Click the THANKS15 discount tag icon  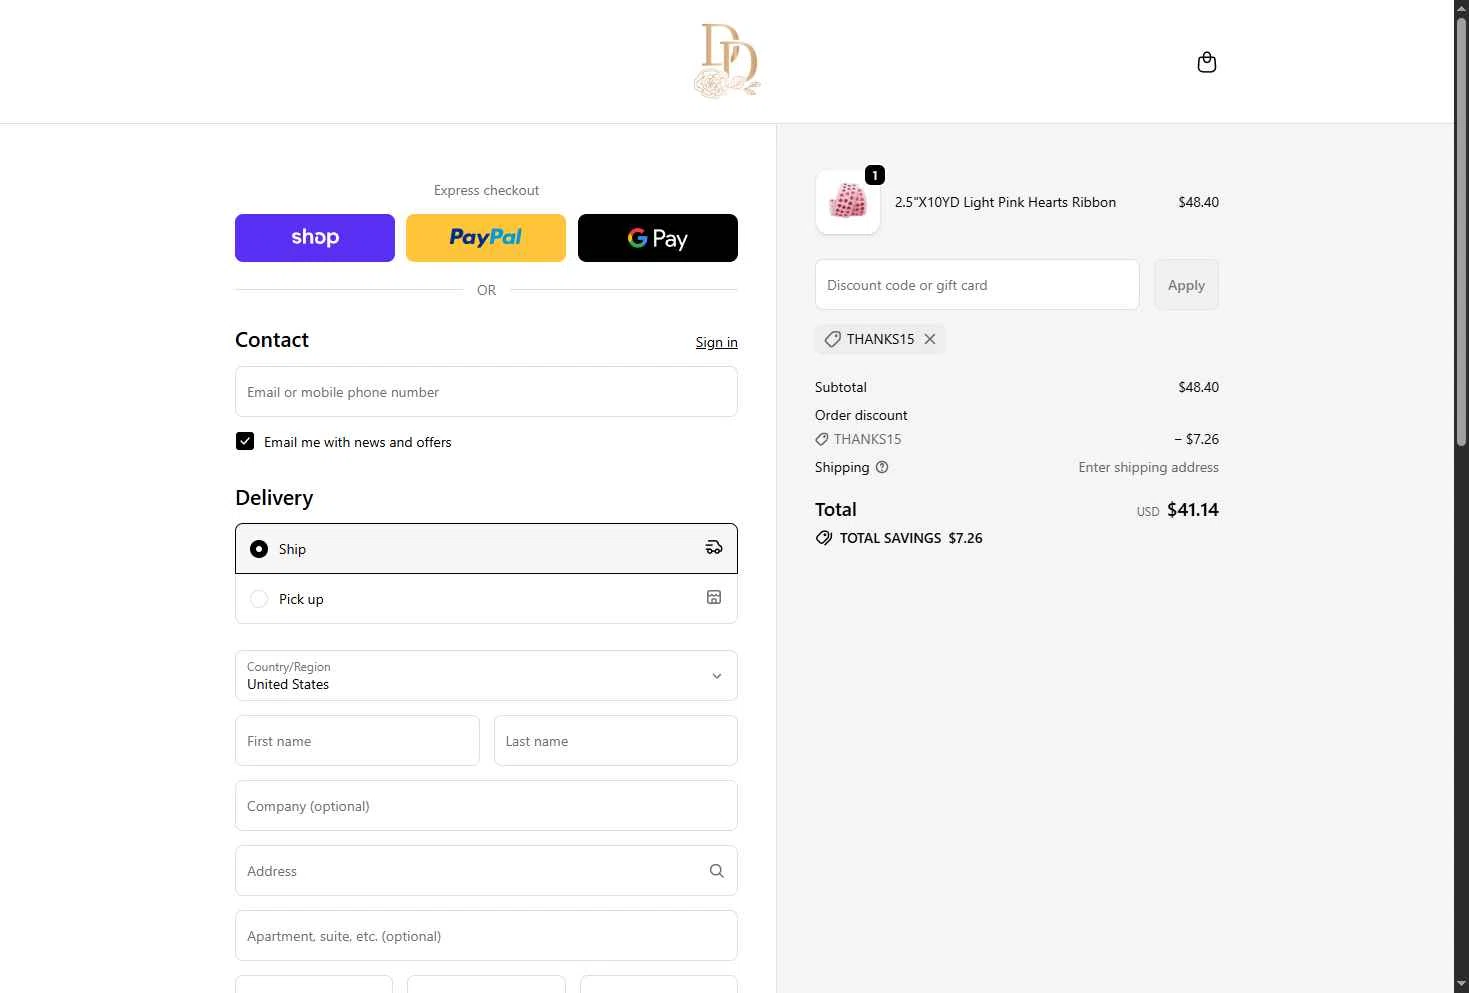point(832,339)
